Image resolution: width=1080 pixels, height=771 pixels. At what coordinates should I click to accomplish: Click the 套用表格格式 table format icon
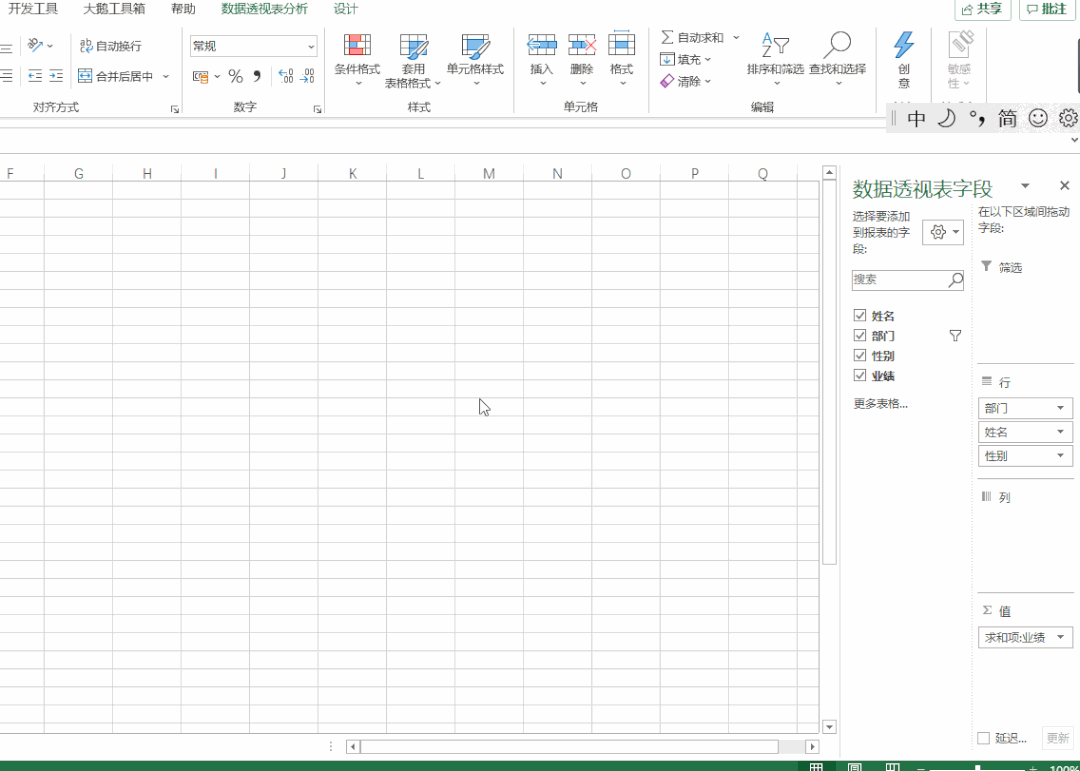pos(413,45)
